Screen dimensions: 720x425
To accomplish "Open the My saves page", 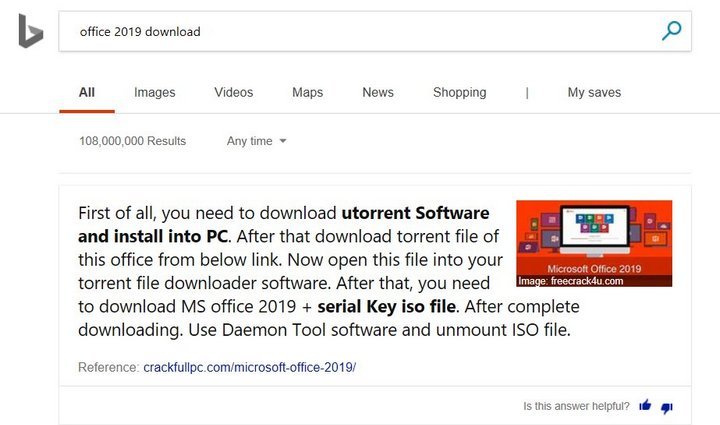I will pos(594,92).
